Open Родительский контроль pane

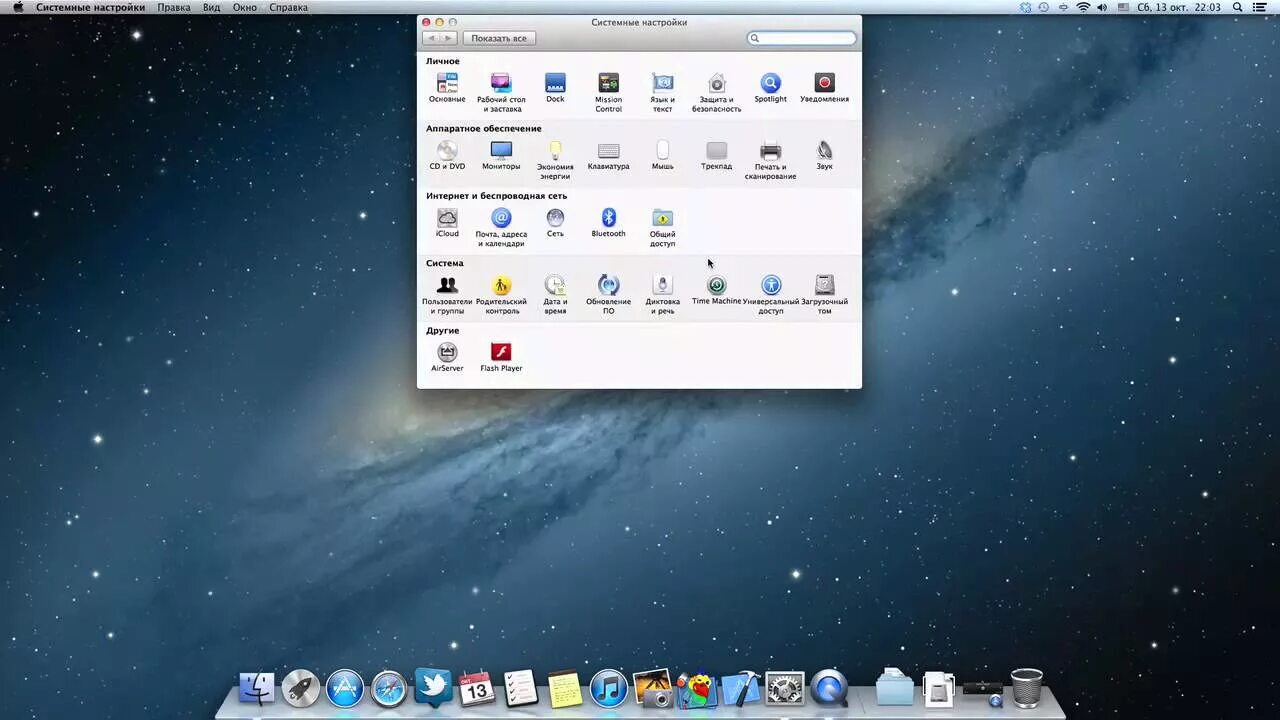(x=501, y=294)
